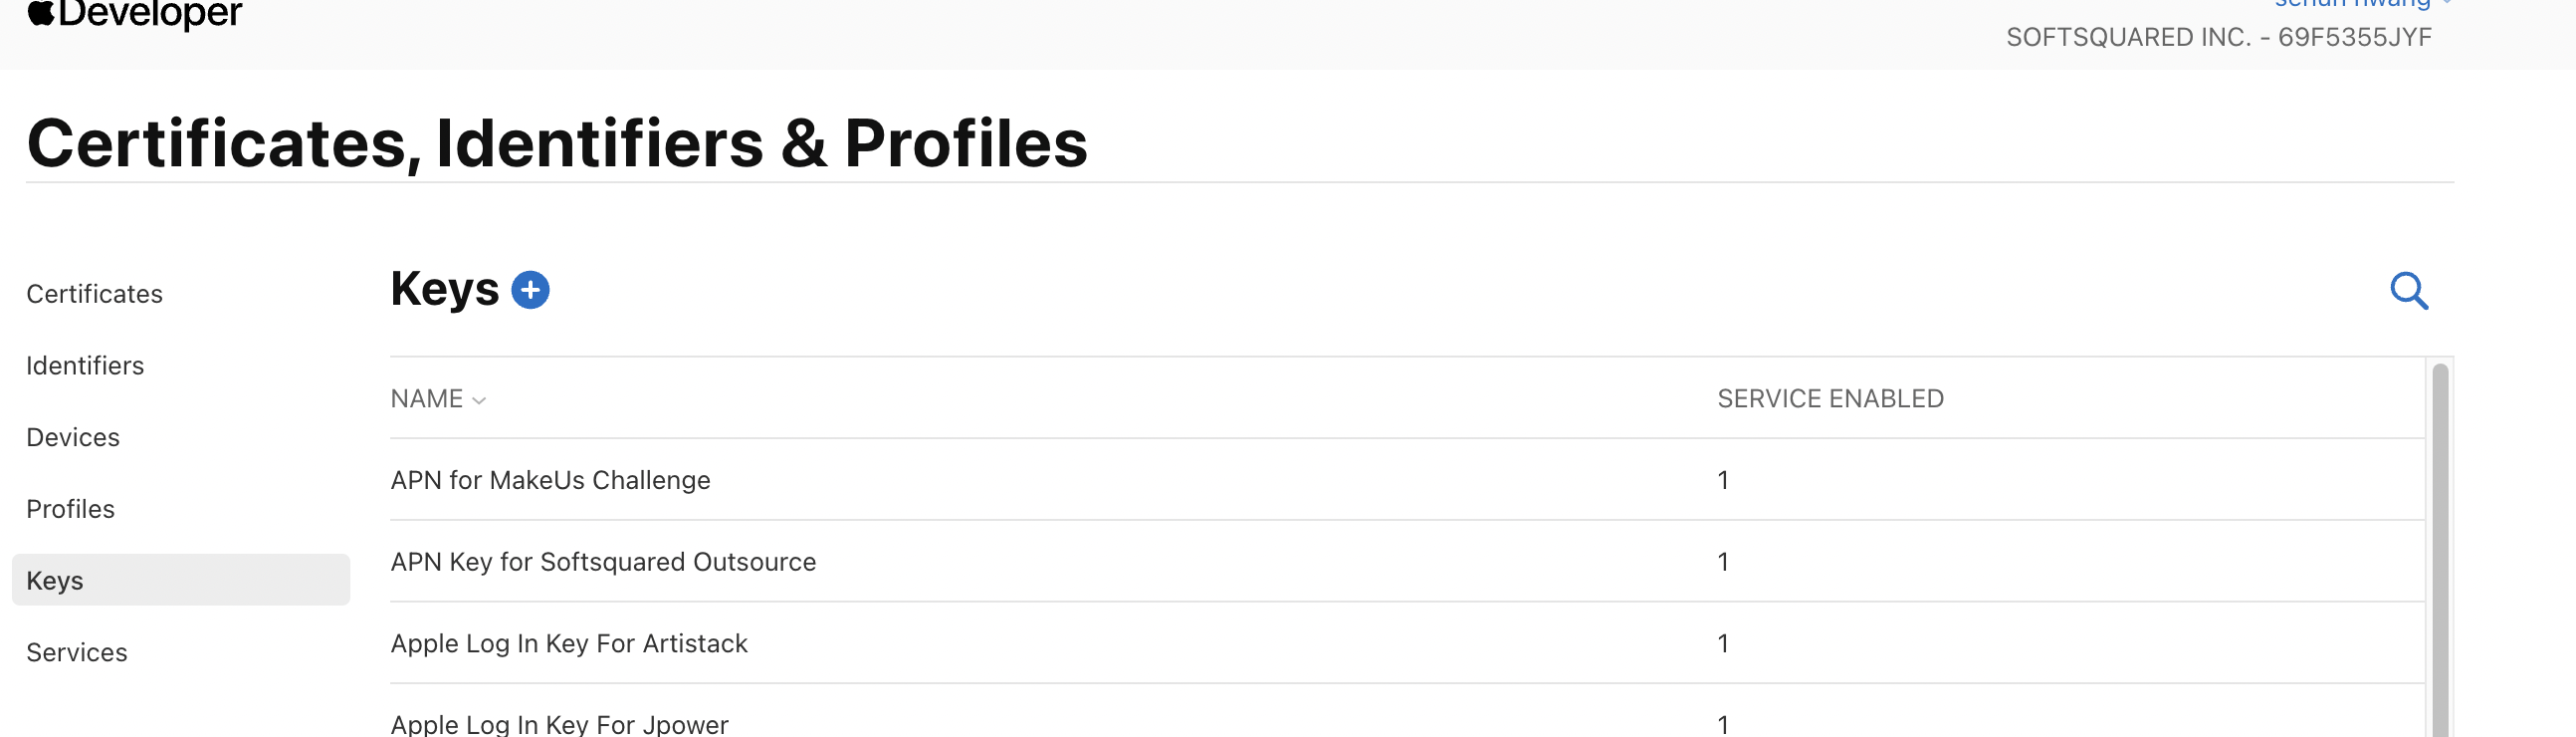Click the SERVICE ENABLED column header

pyautogui.click(x=1830, y=399)
